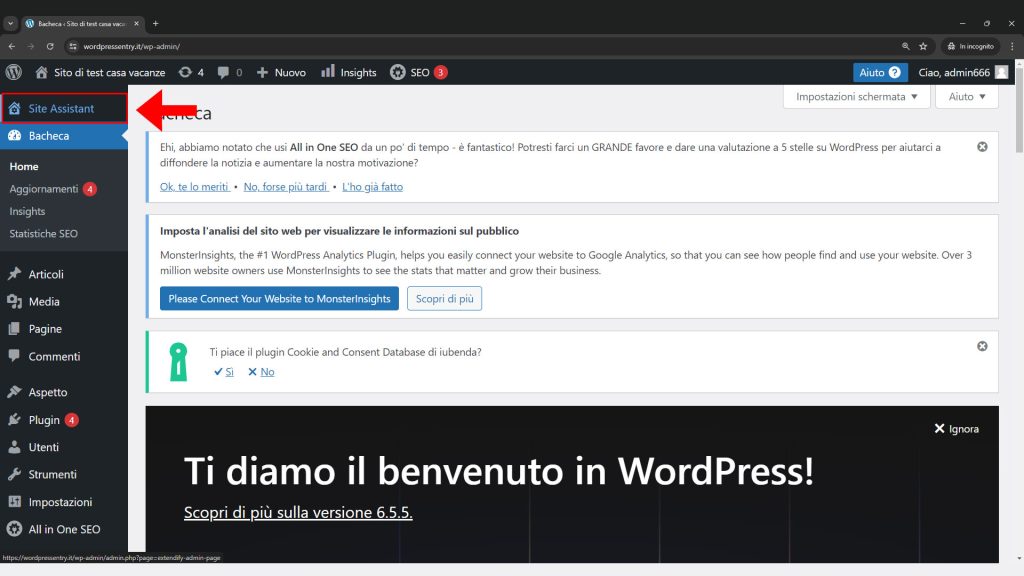Click the Impostazioni settings icon
The height and width of the screenshot is (576, 1024).
(x=14, y=502)
